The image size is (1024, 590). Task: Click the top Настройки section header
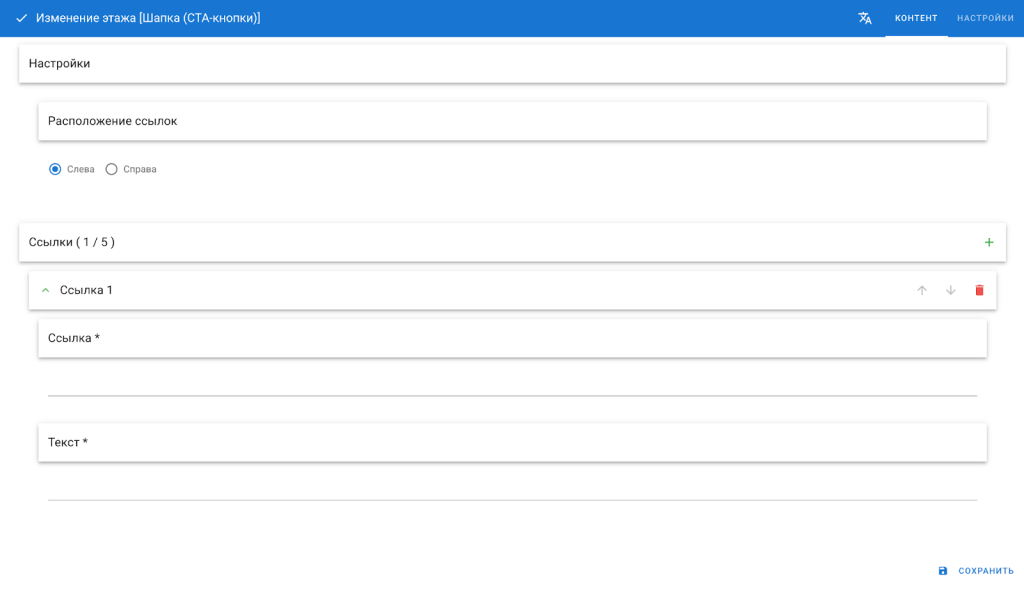coord(60,63)
